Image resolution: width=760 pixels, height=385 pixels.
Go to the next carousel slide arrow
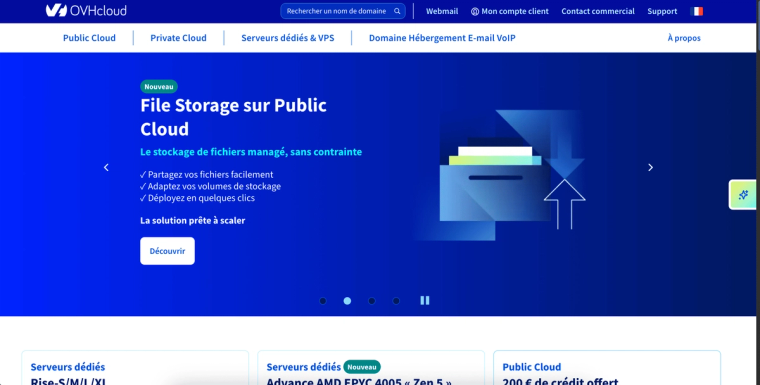[x=650, y=167]
